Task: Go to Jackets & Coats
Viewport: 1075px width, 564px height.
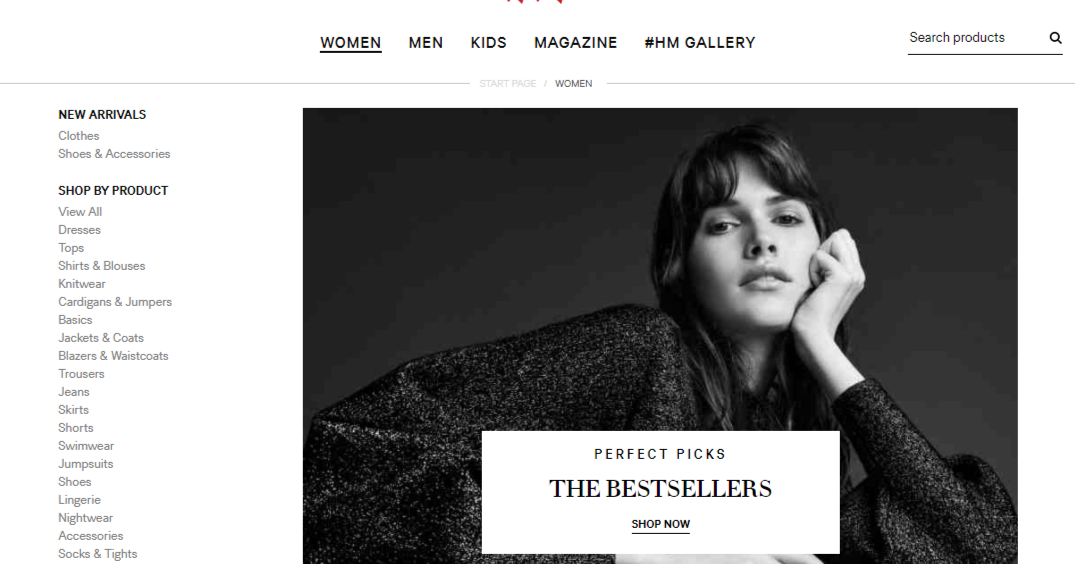Action: 101,337
